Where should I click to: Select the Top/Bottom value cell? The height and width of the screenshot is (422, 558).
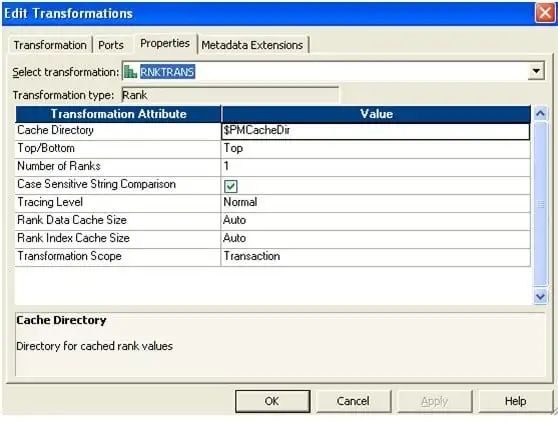[375, 149]
